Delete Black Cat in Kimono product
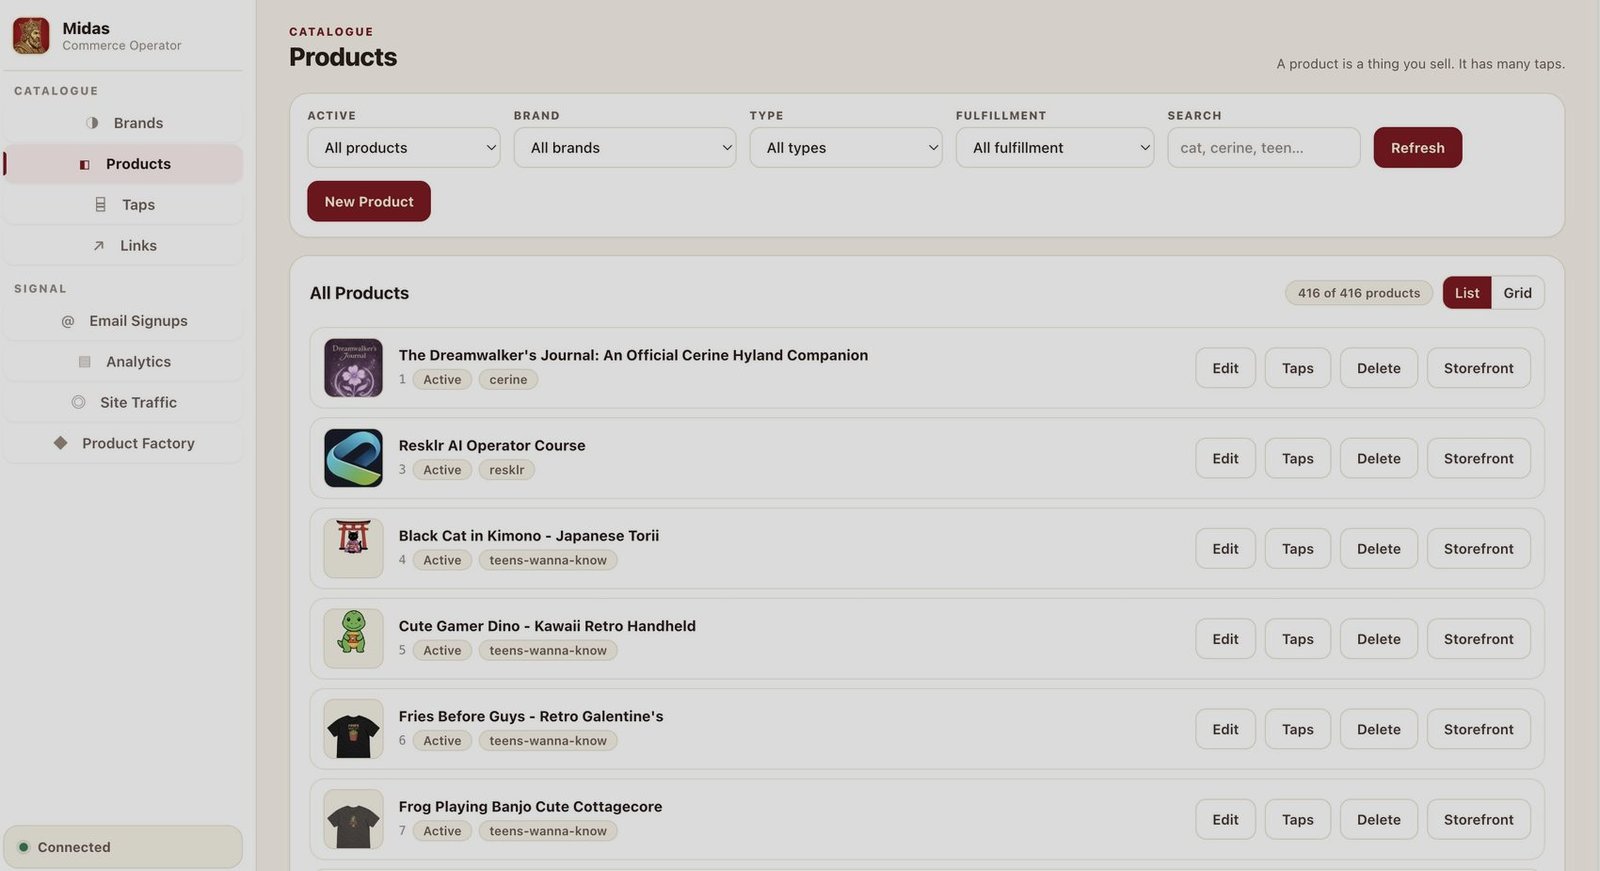The width and height of the screenshot is (1600, 871). pos(1378,548)
